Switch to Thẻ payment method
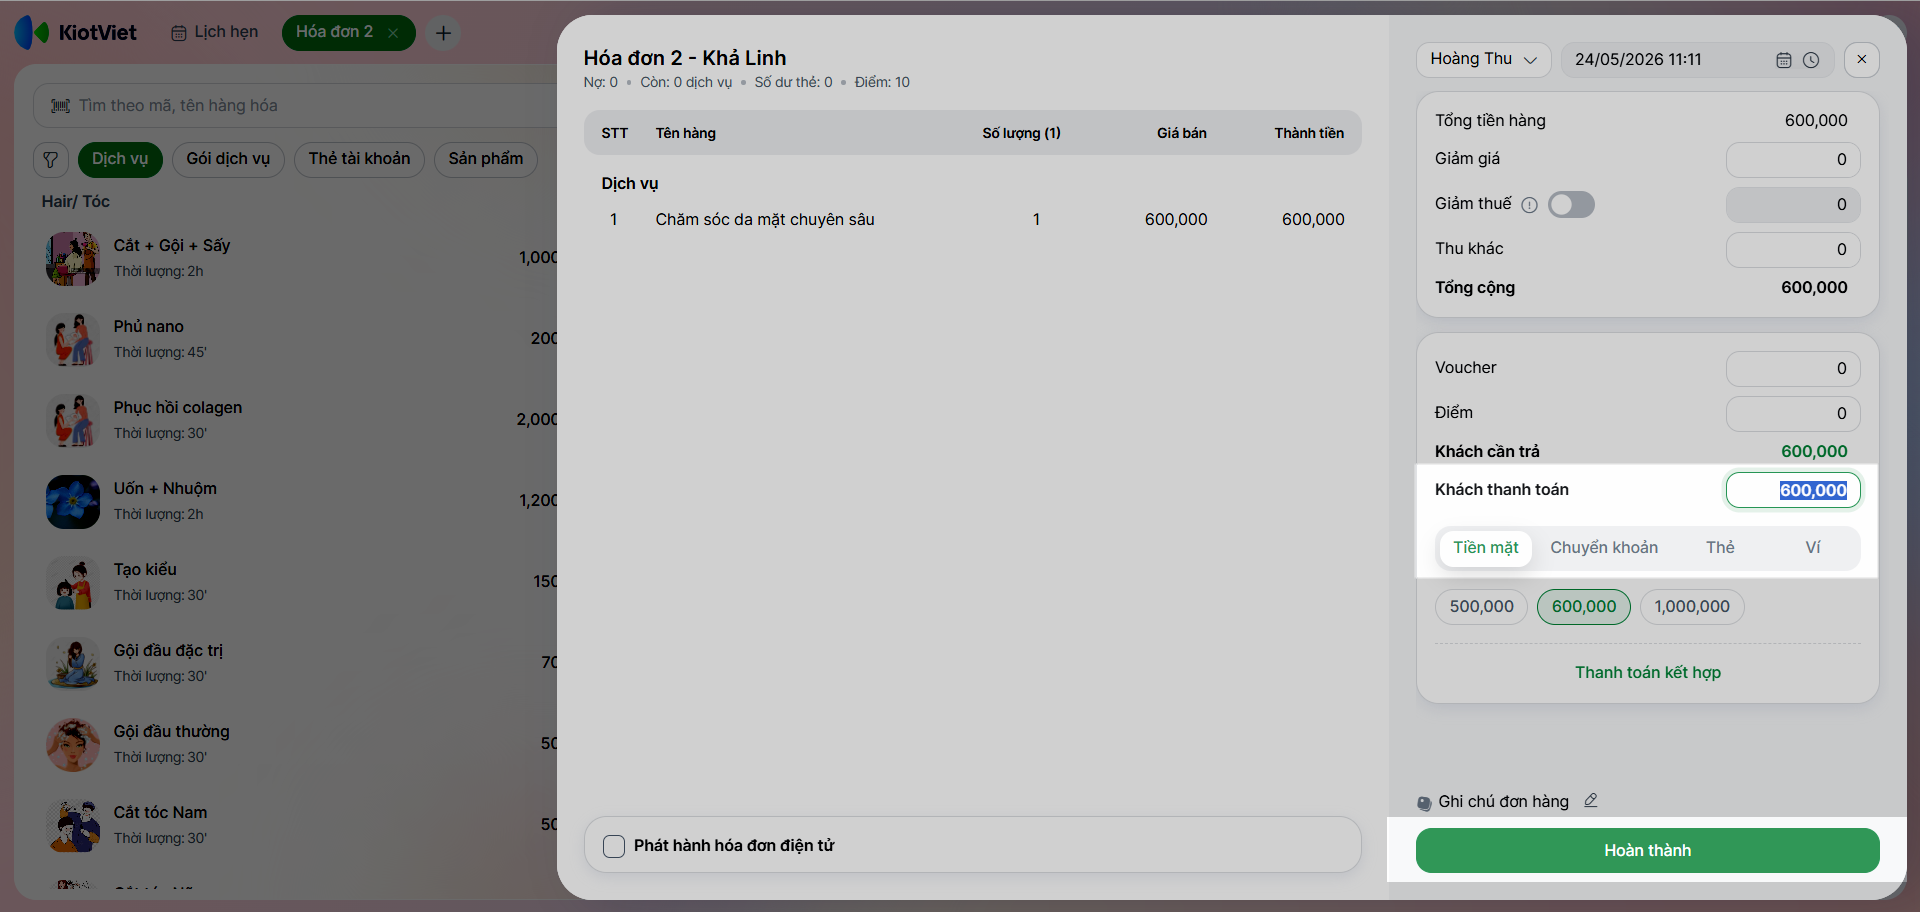Screen dimensions: 1920x912 tap(1720, 548)
